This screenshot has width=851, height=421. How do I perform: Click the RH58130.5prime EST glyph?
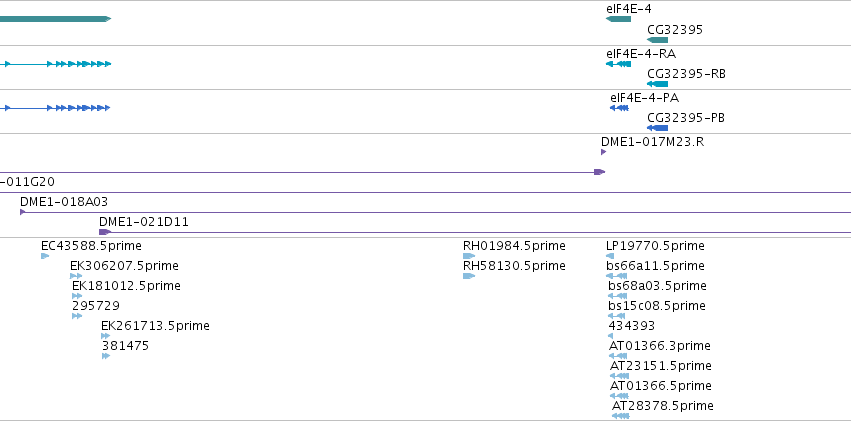pyautogui.click(x=469, y=276)
